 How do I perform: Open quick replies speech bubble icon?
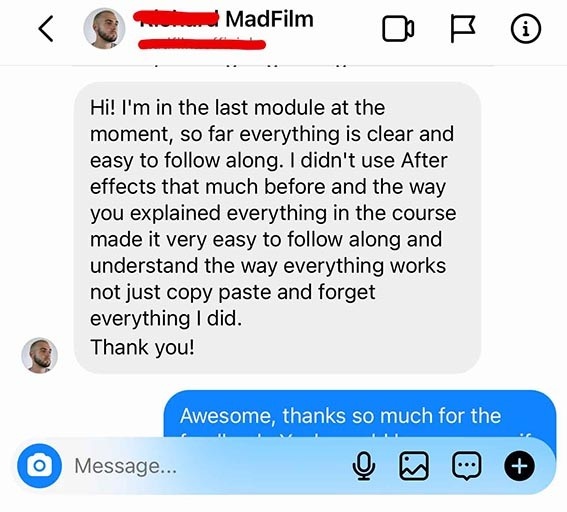click(x=467, y=466)
